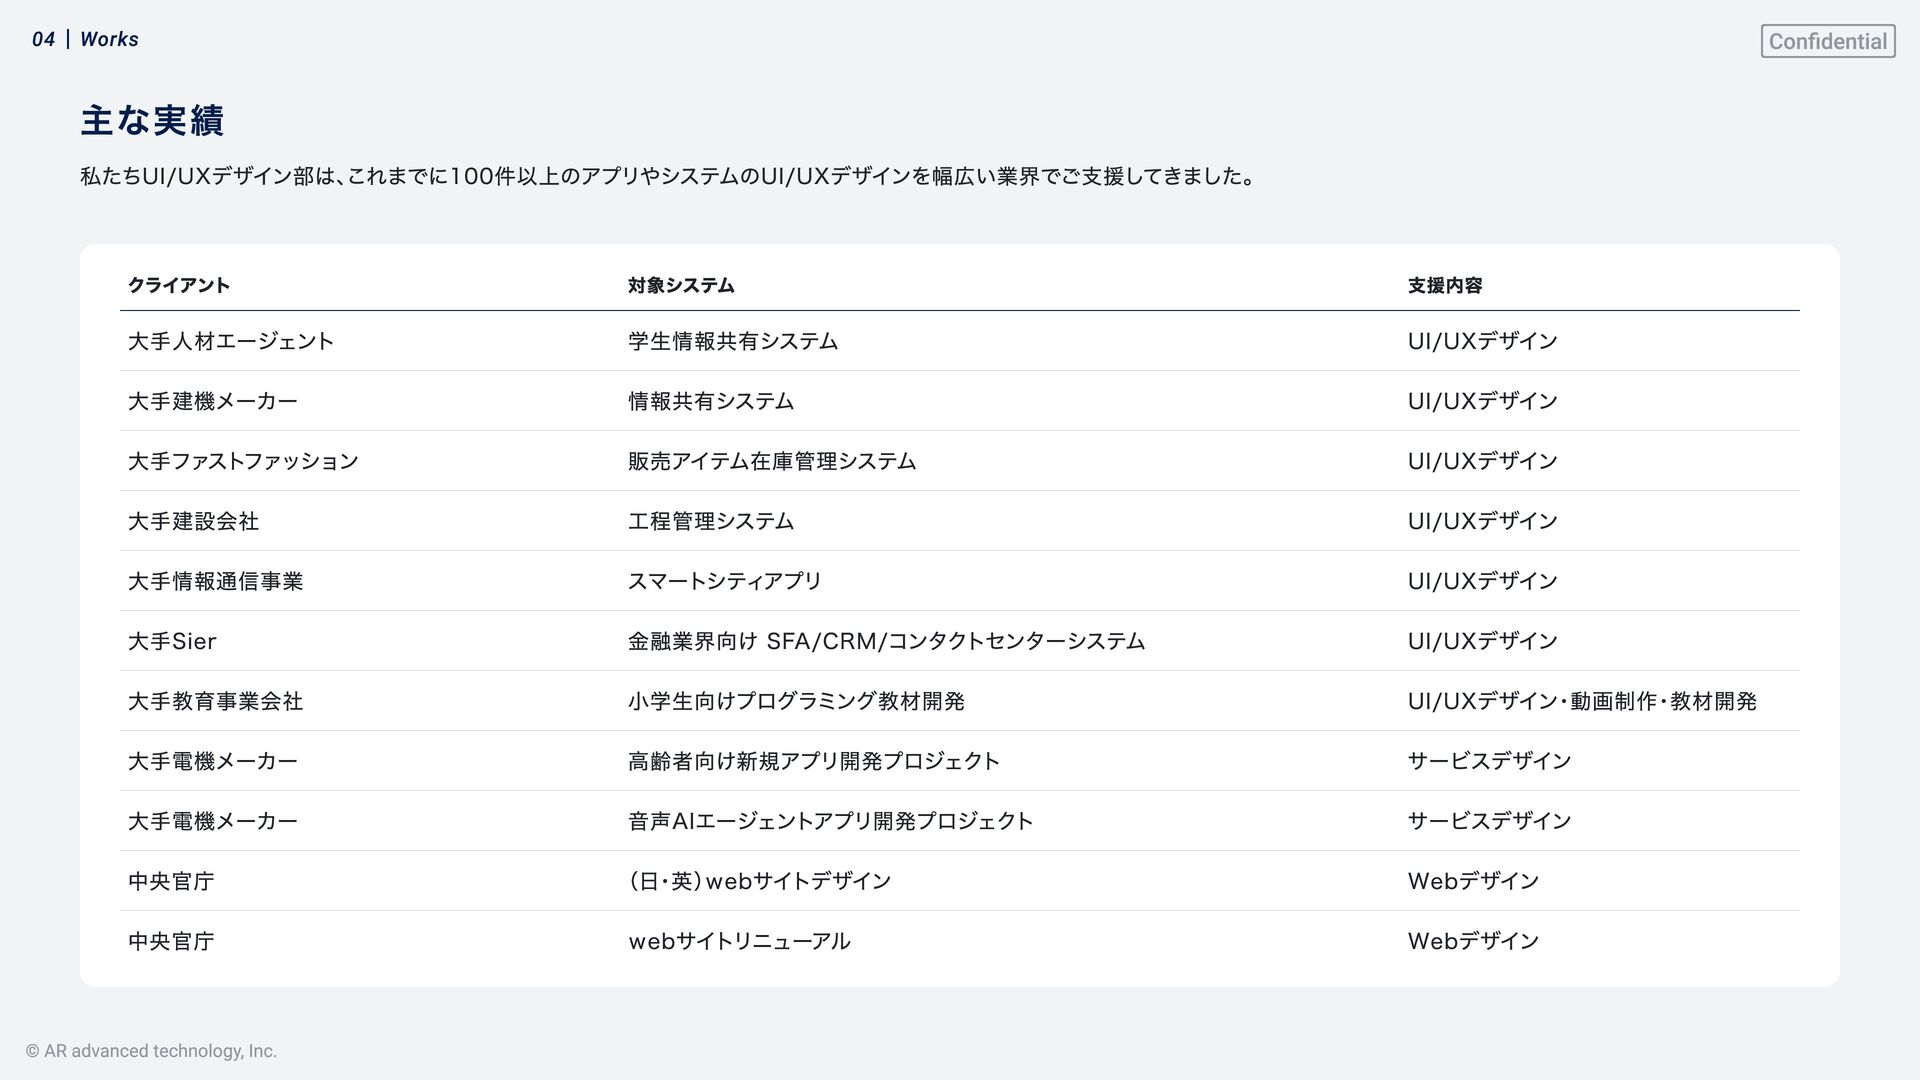Click 販売アイテム在庫管理システム text

tap(772, 461)
